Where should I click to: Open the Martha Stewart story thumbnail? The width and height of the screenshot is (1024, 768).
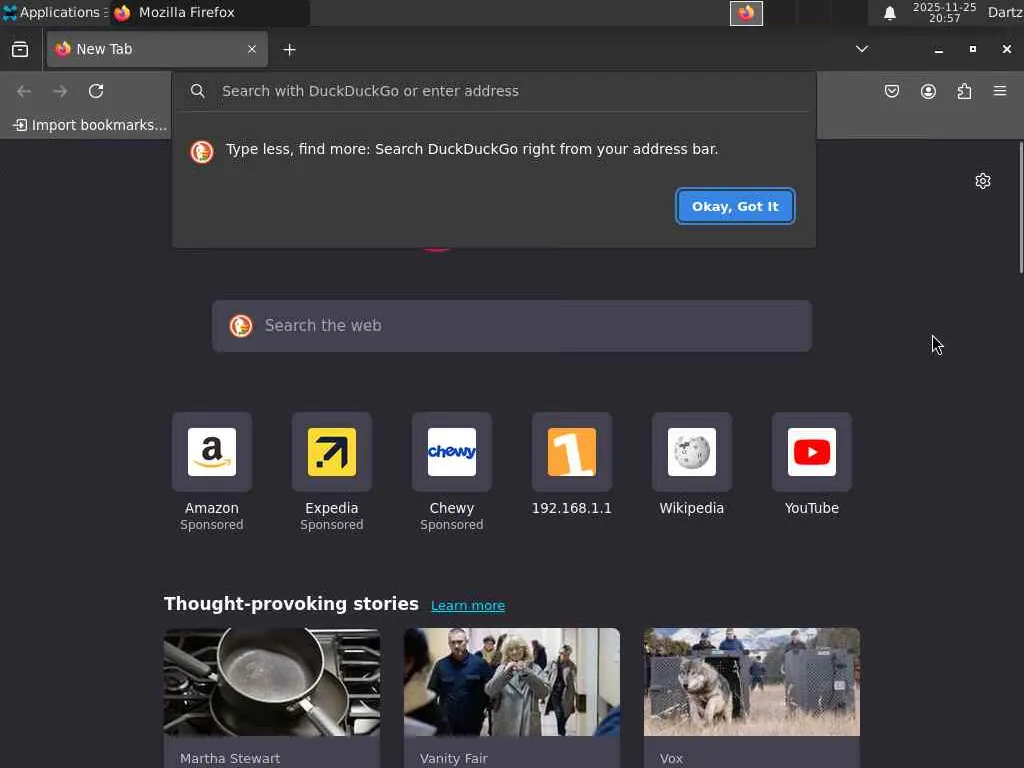coord(272,682)
